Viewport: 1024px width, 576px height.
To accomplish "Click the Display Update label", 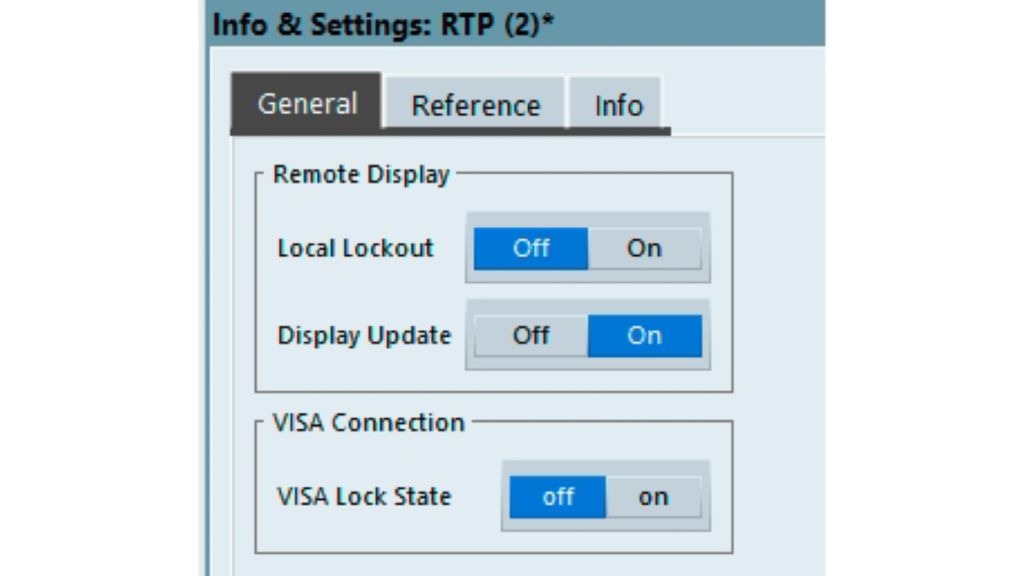I will click(364, 336).
